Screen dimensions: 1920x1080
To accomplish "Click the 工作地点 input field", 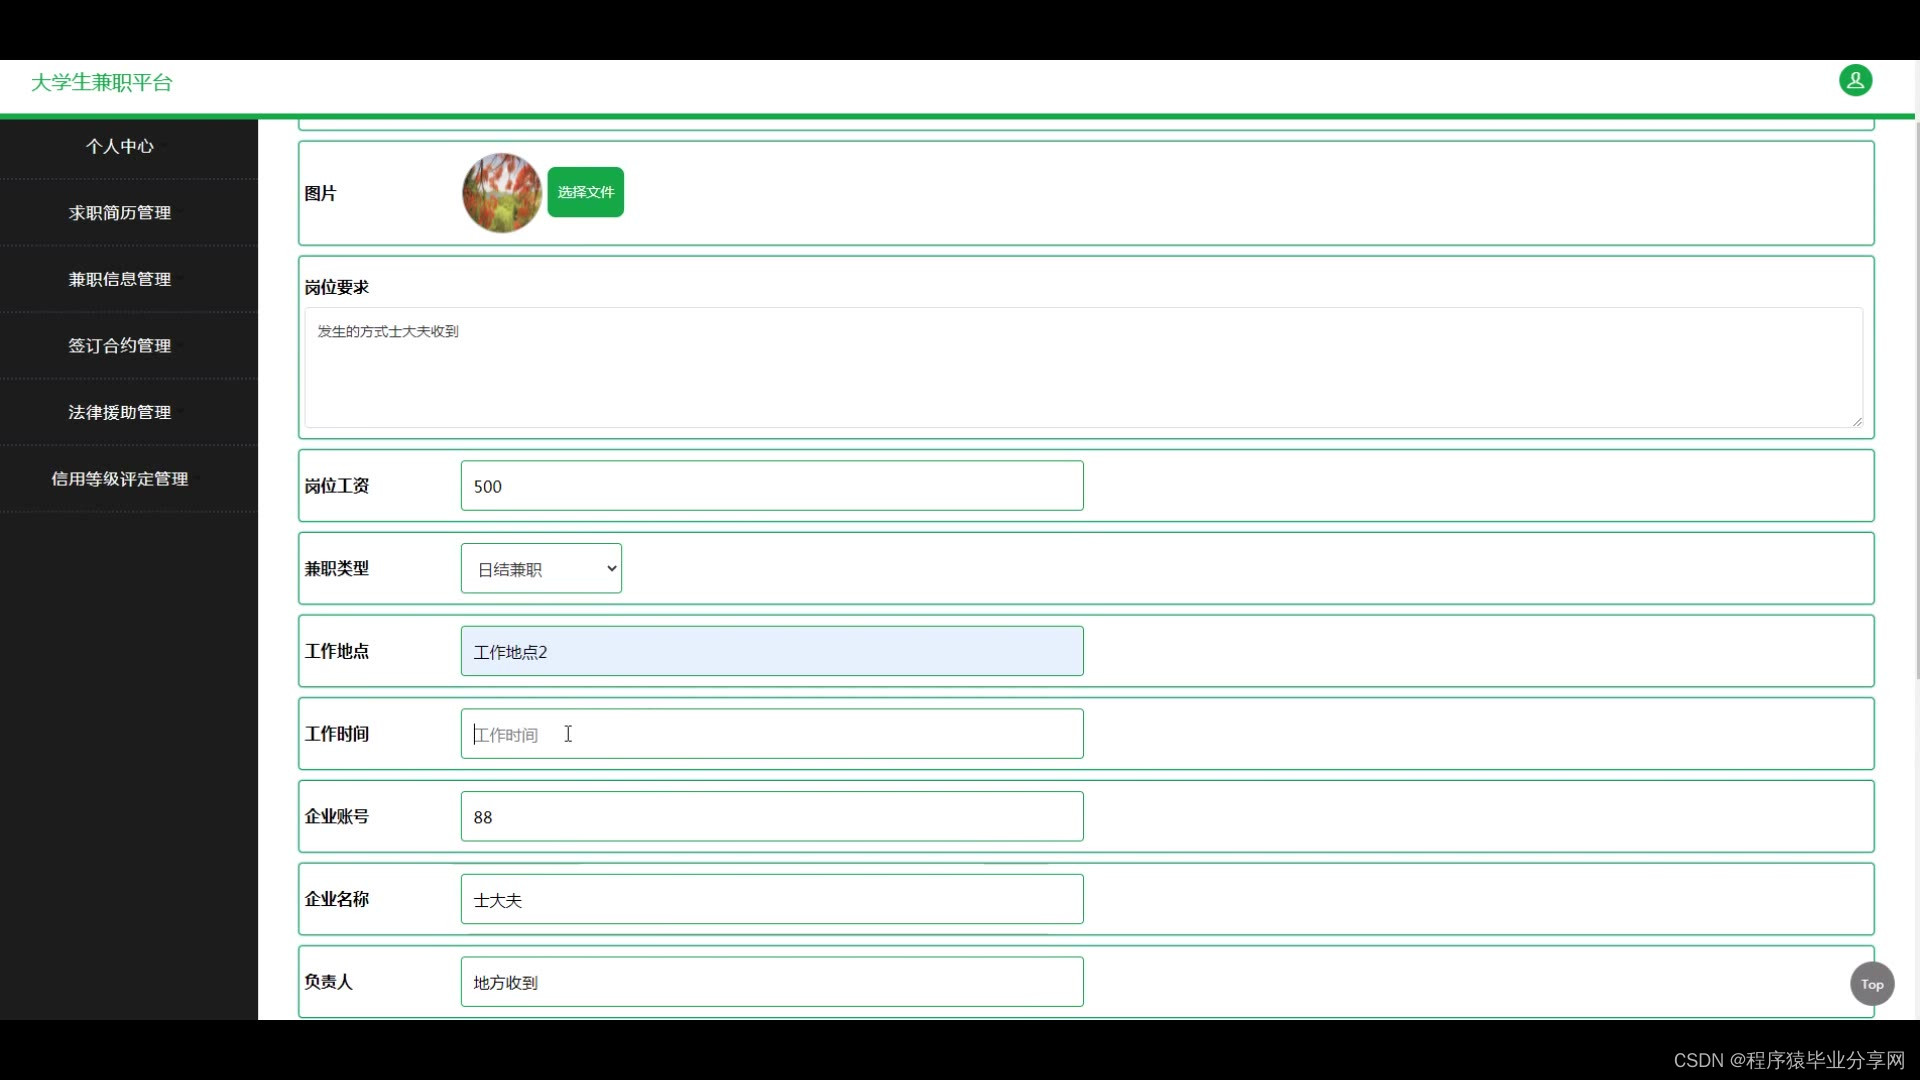I will (x=771, y=652).
